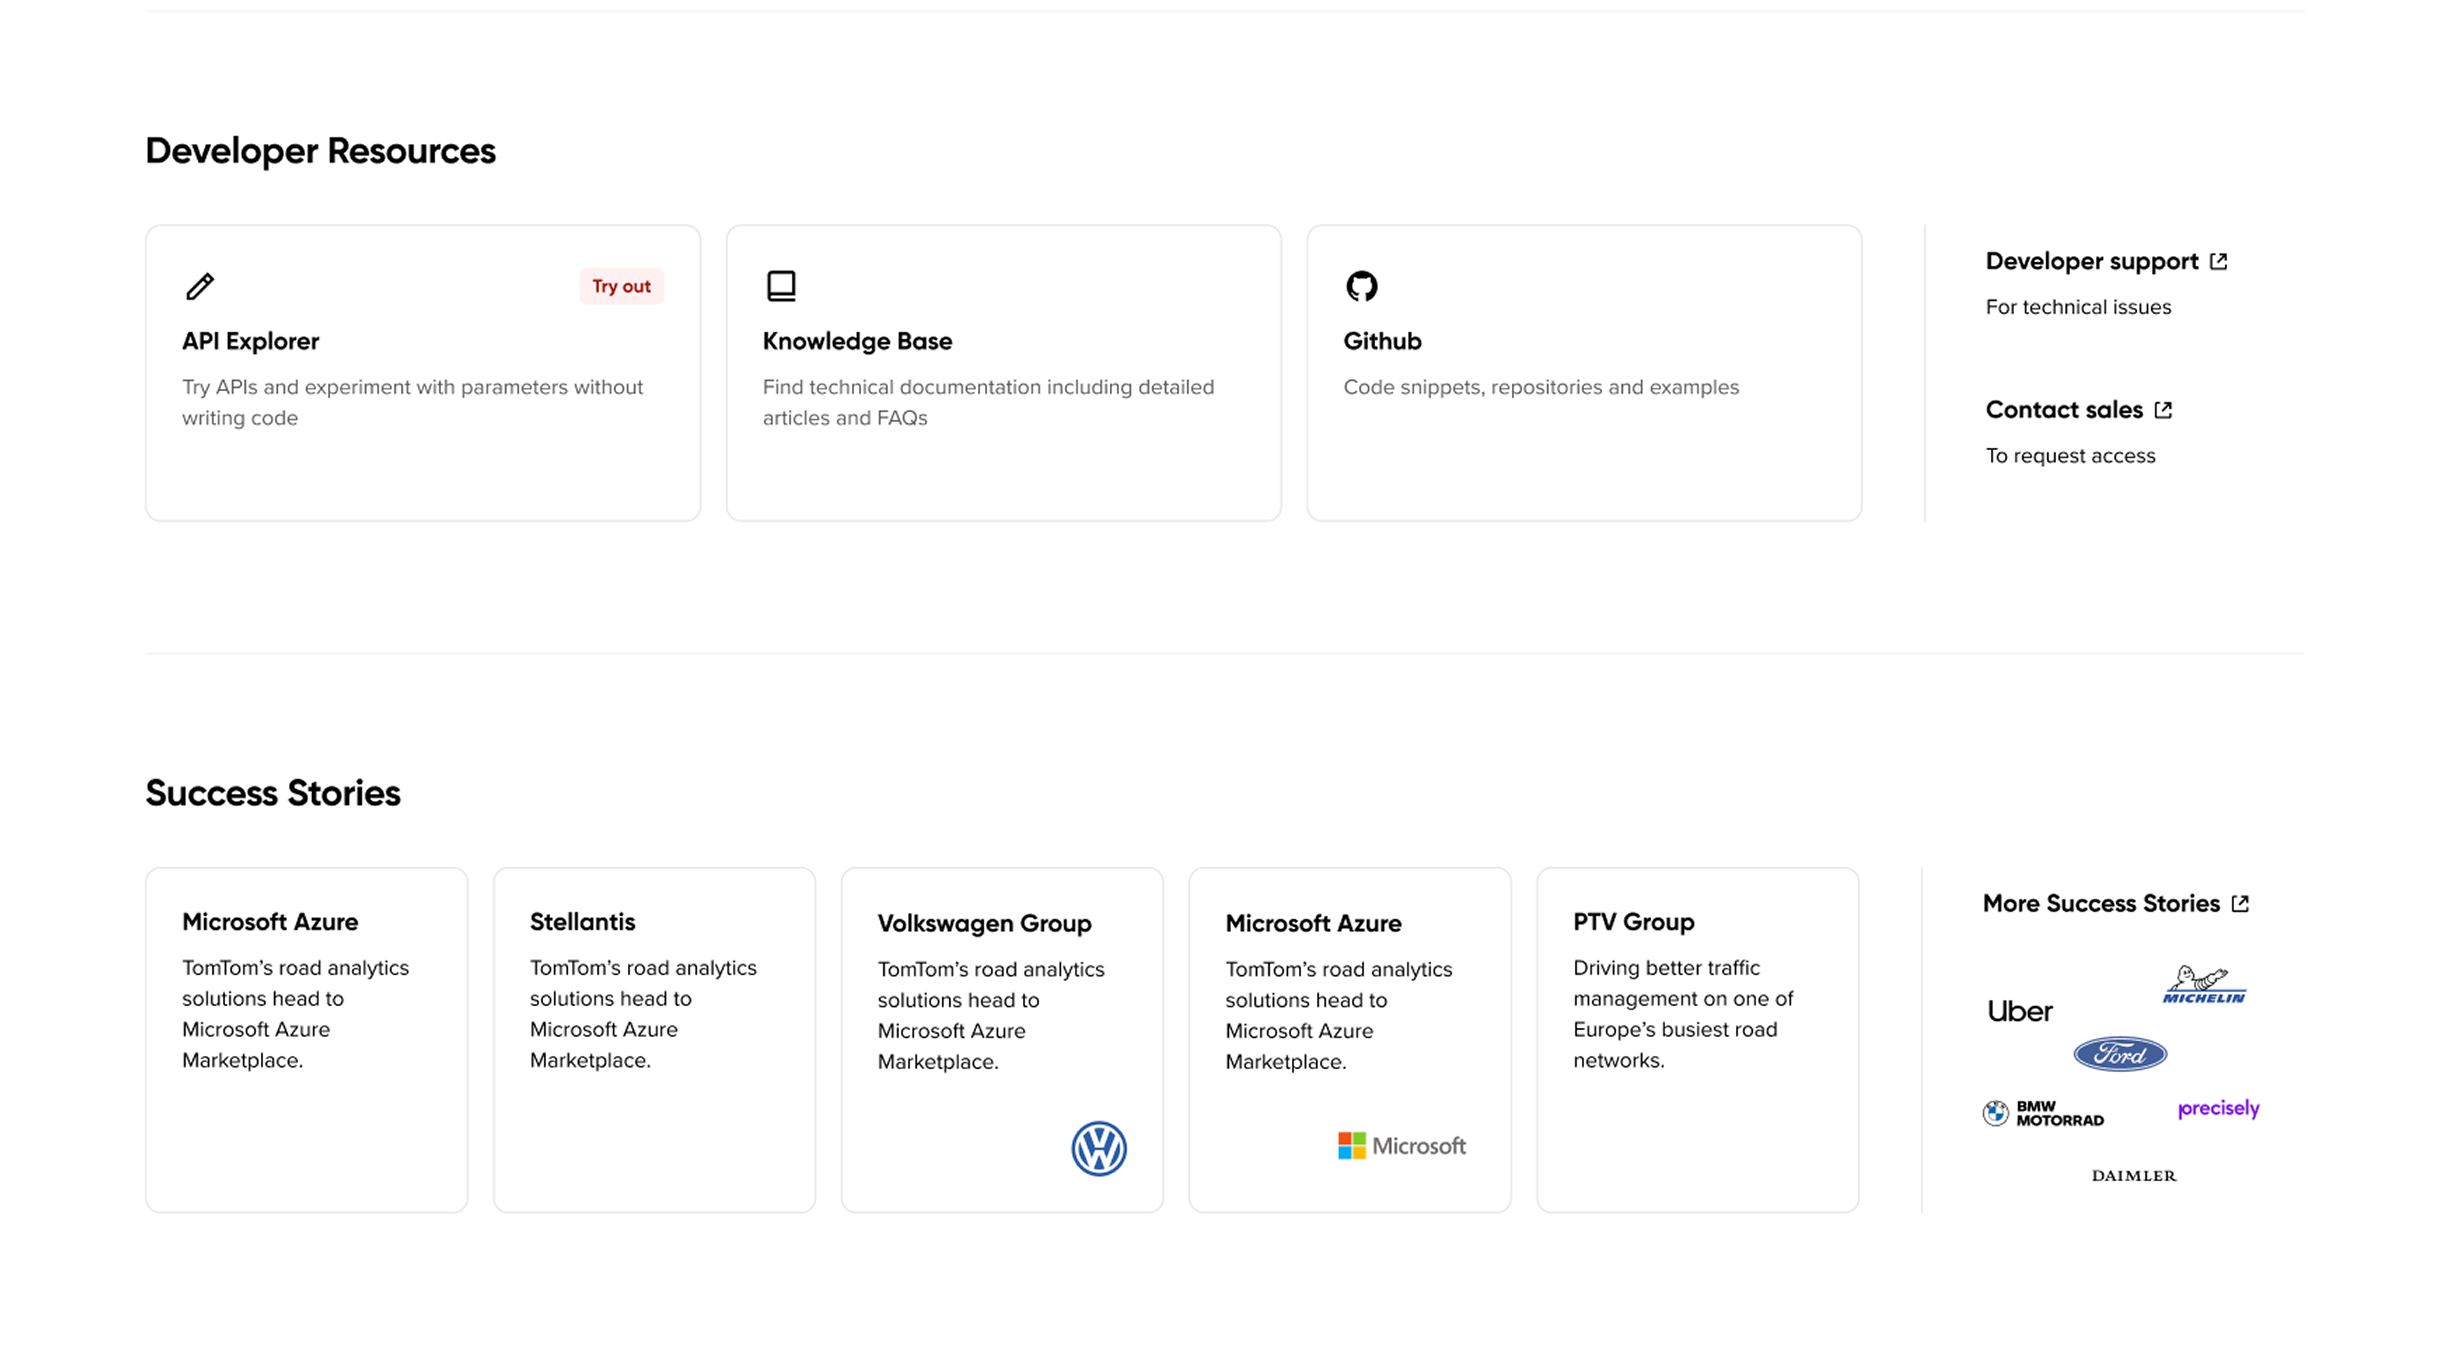Screen dimensions: 2450x1356
Task: Select the Github octocat icon
Action: coord(1360,286)
